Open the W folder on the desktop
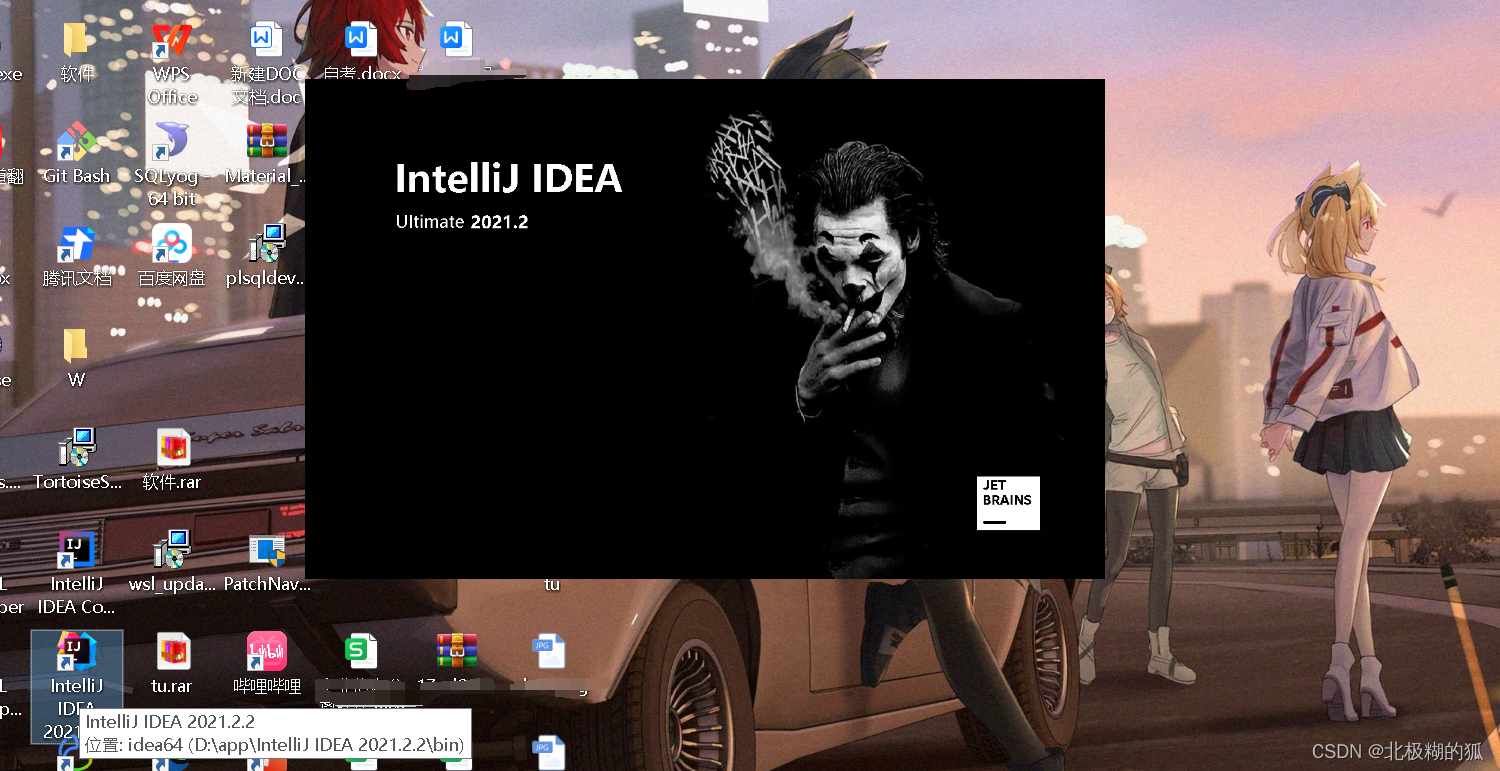The height and width of the screenshot is (771, 1500). [x=76, y=357]
